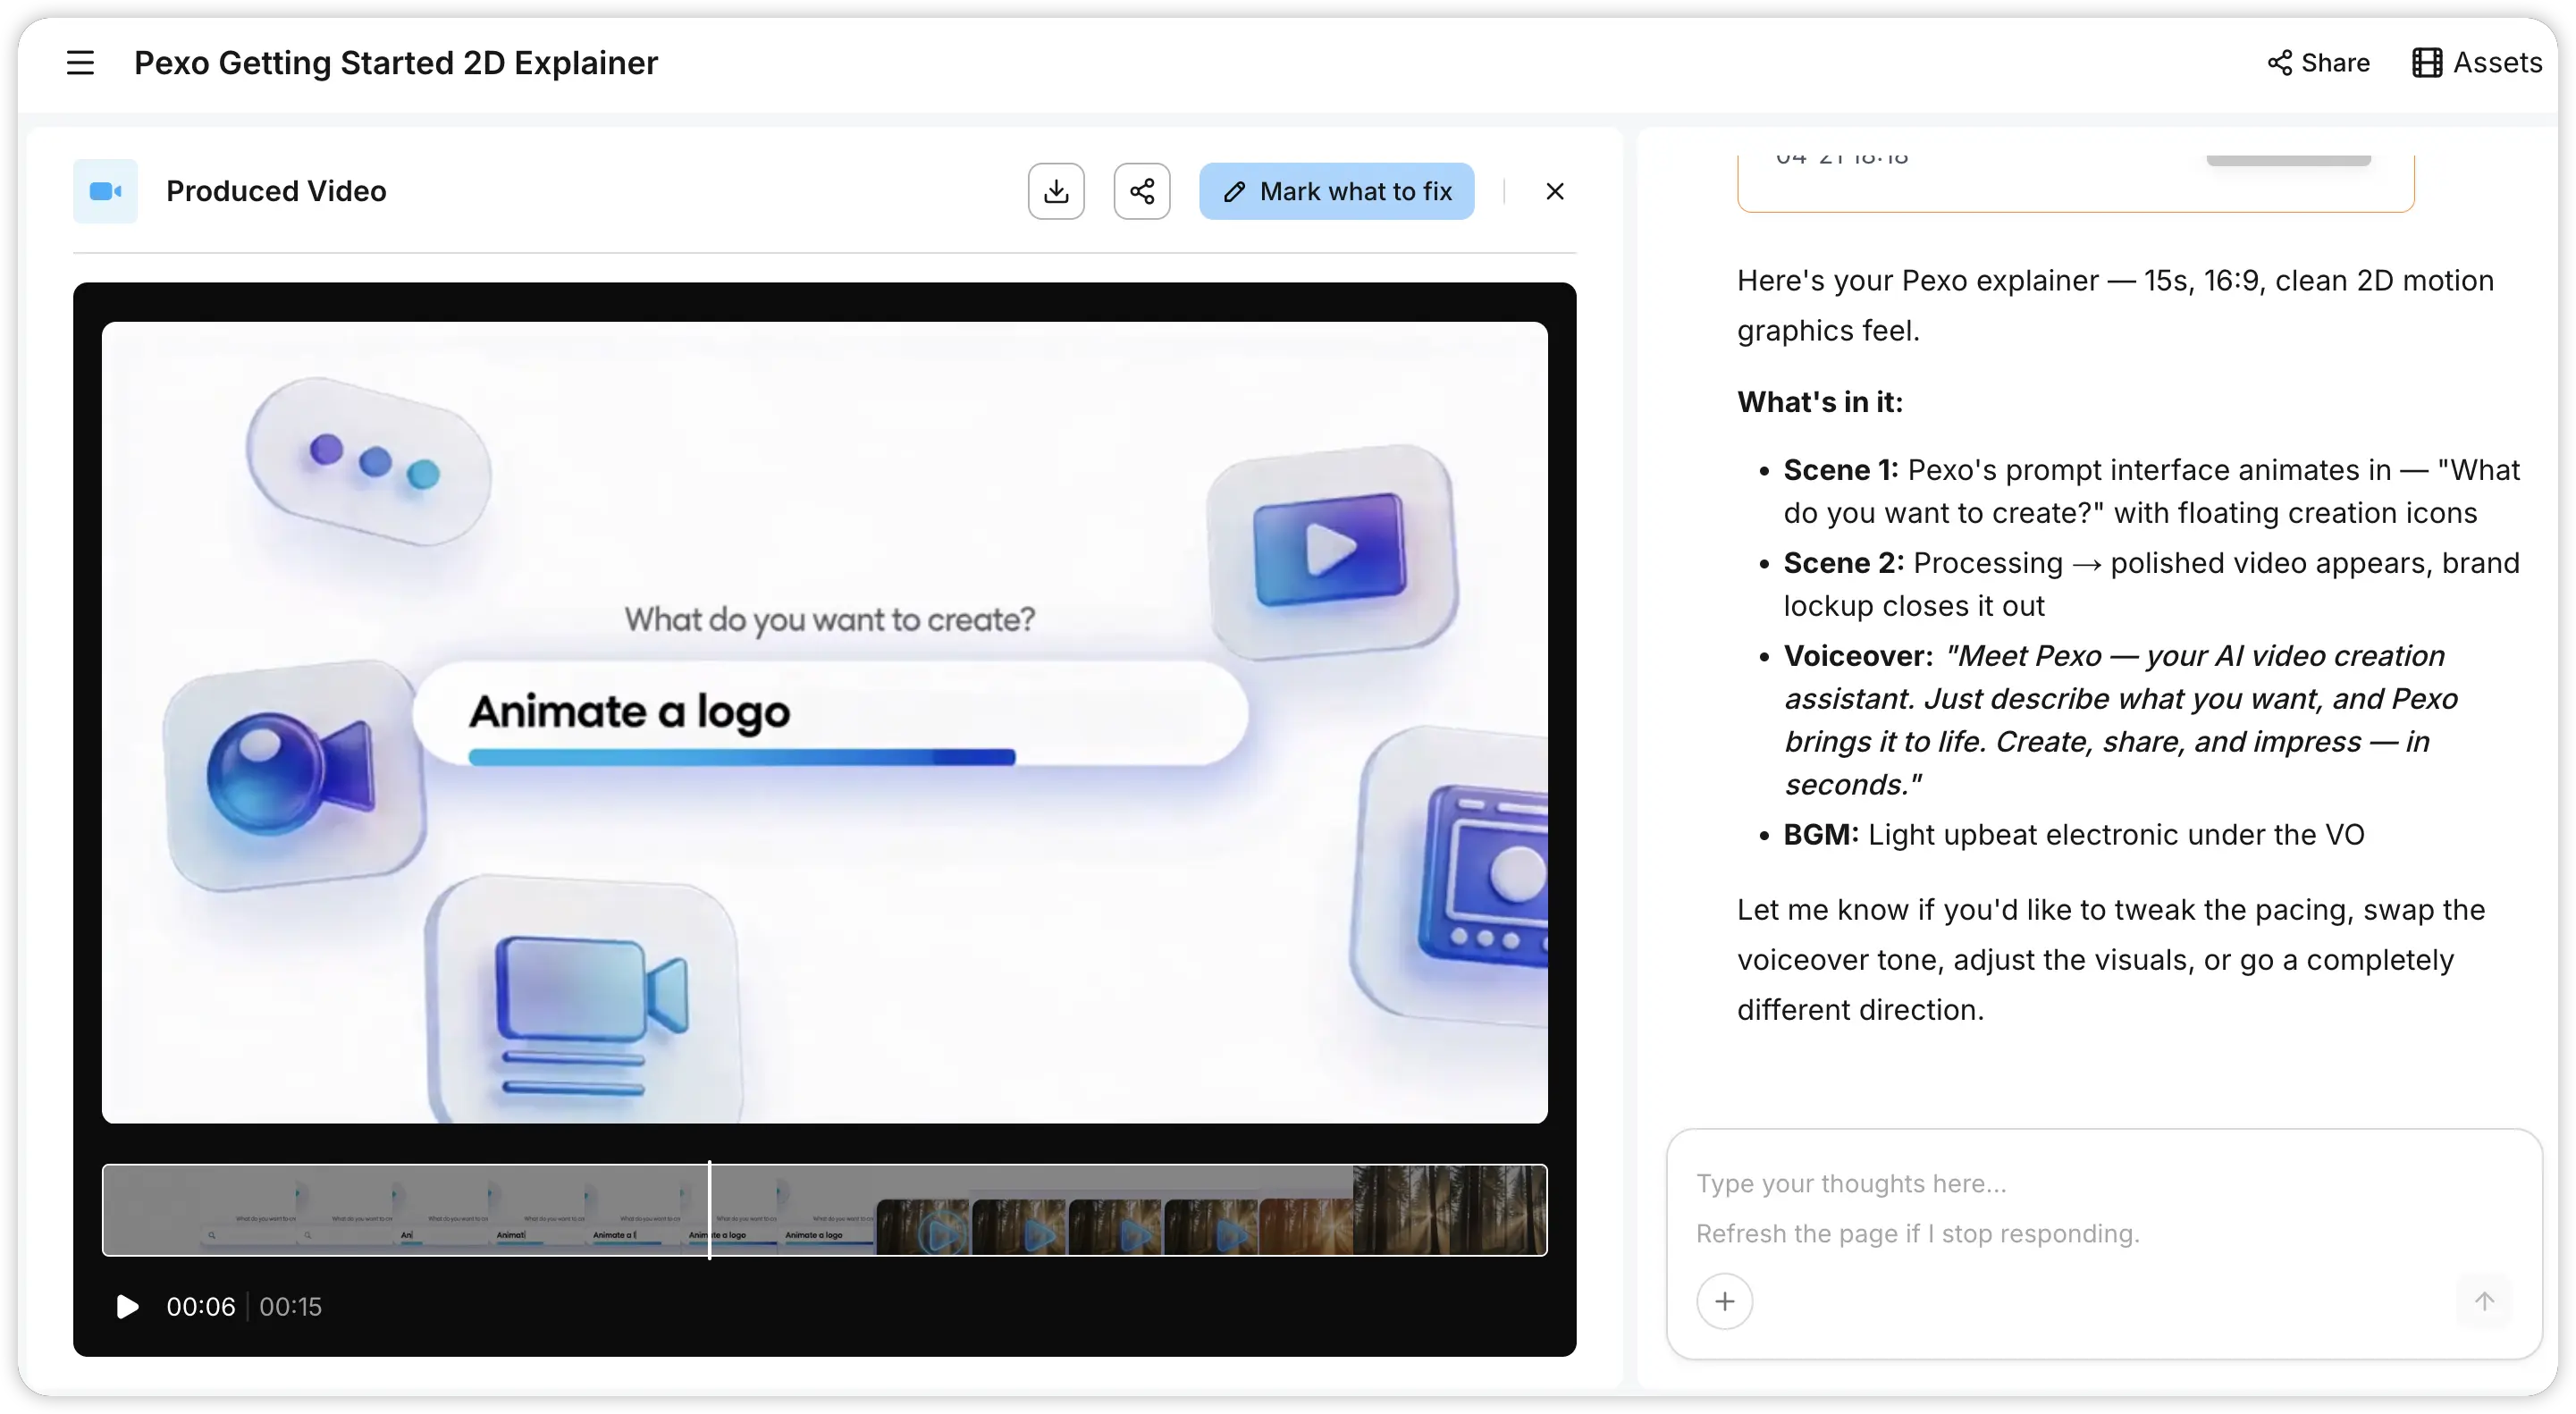Viewport: 2576px width, 1414px height.
Task: Click the Produced Video heading
Action: pyautogui.click(x=276, y=191)
